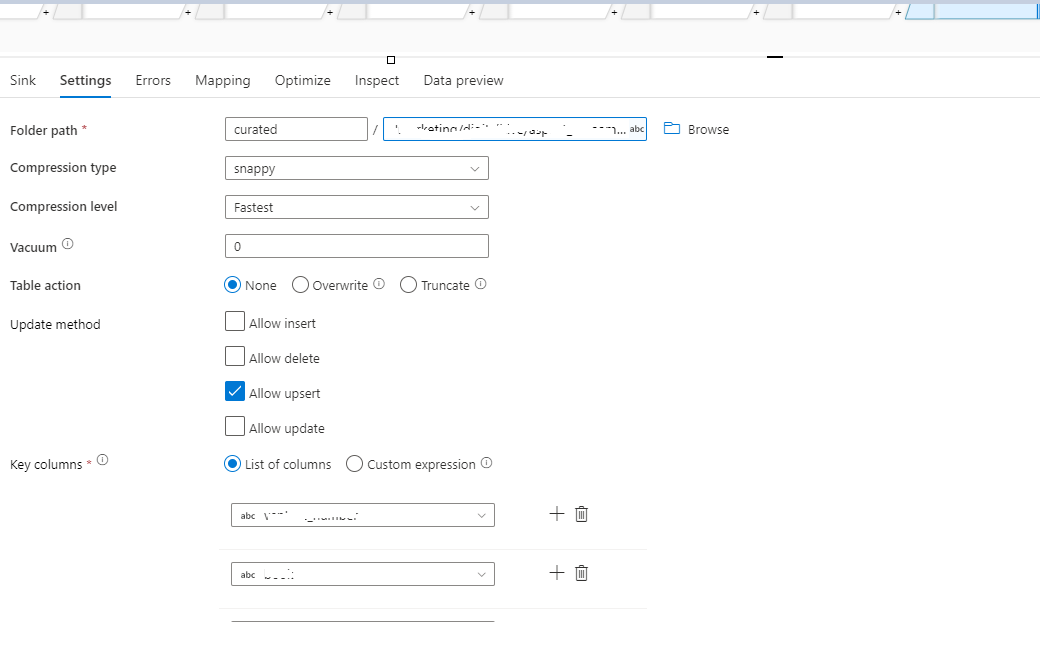Click the highlighted last transformation node
Image resolution: width=1040 pixels, height=652 pixels.
click(972, 11)
